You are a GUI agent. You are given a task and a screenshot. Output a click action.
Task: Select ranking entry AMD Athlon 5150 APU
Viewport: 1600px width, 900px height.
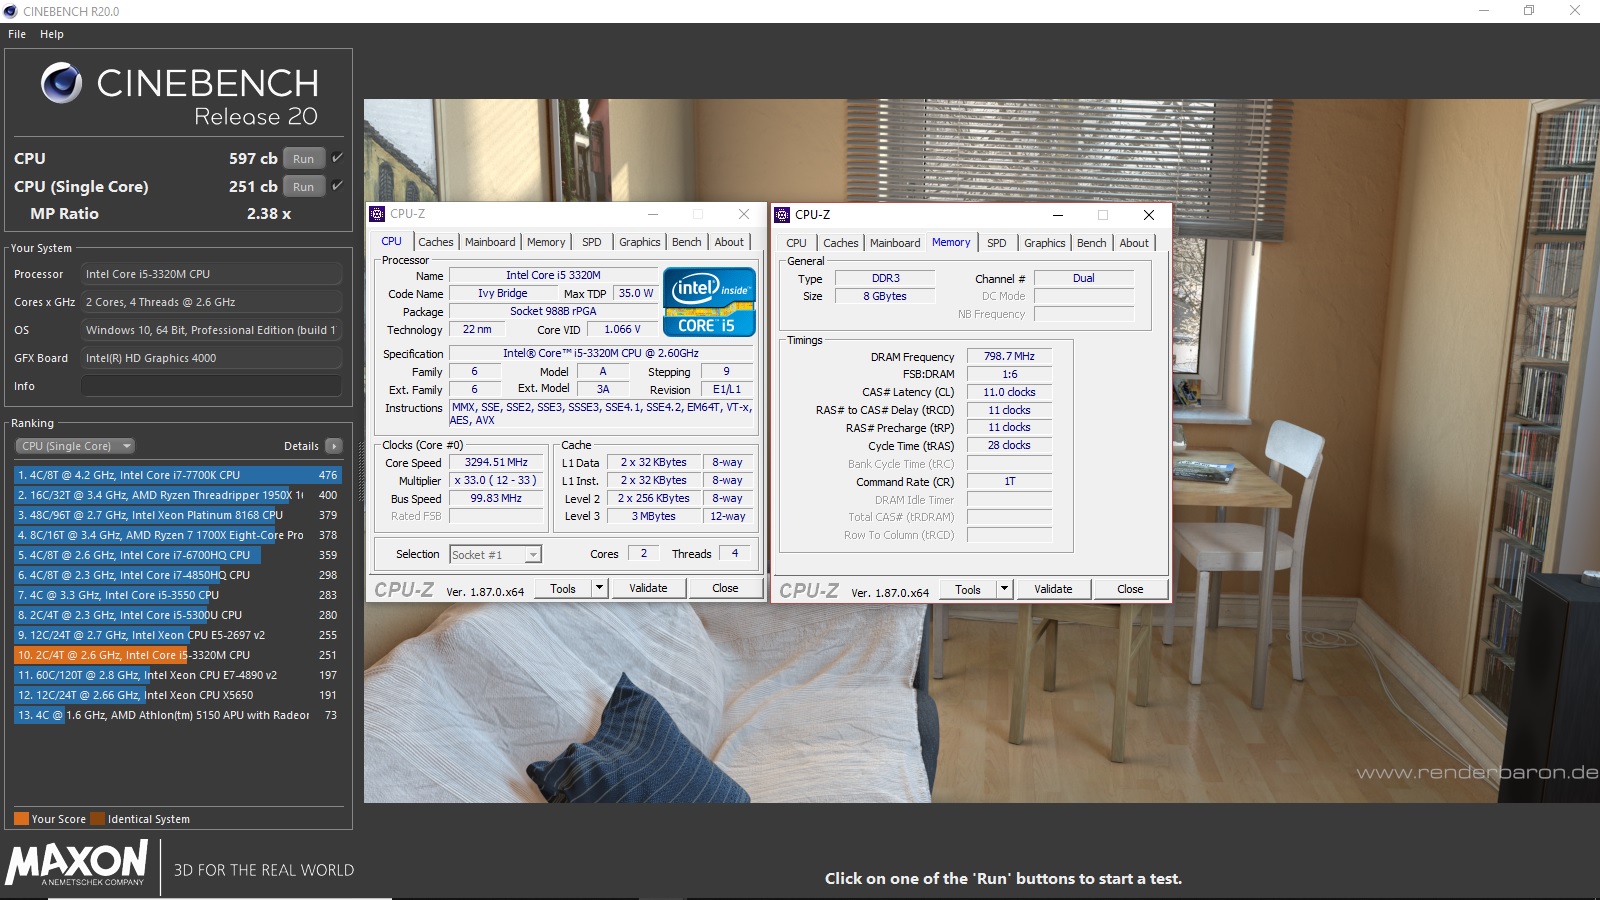178,715
